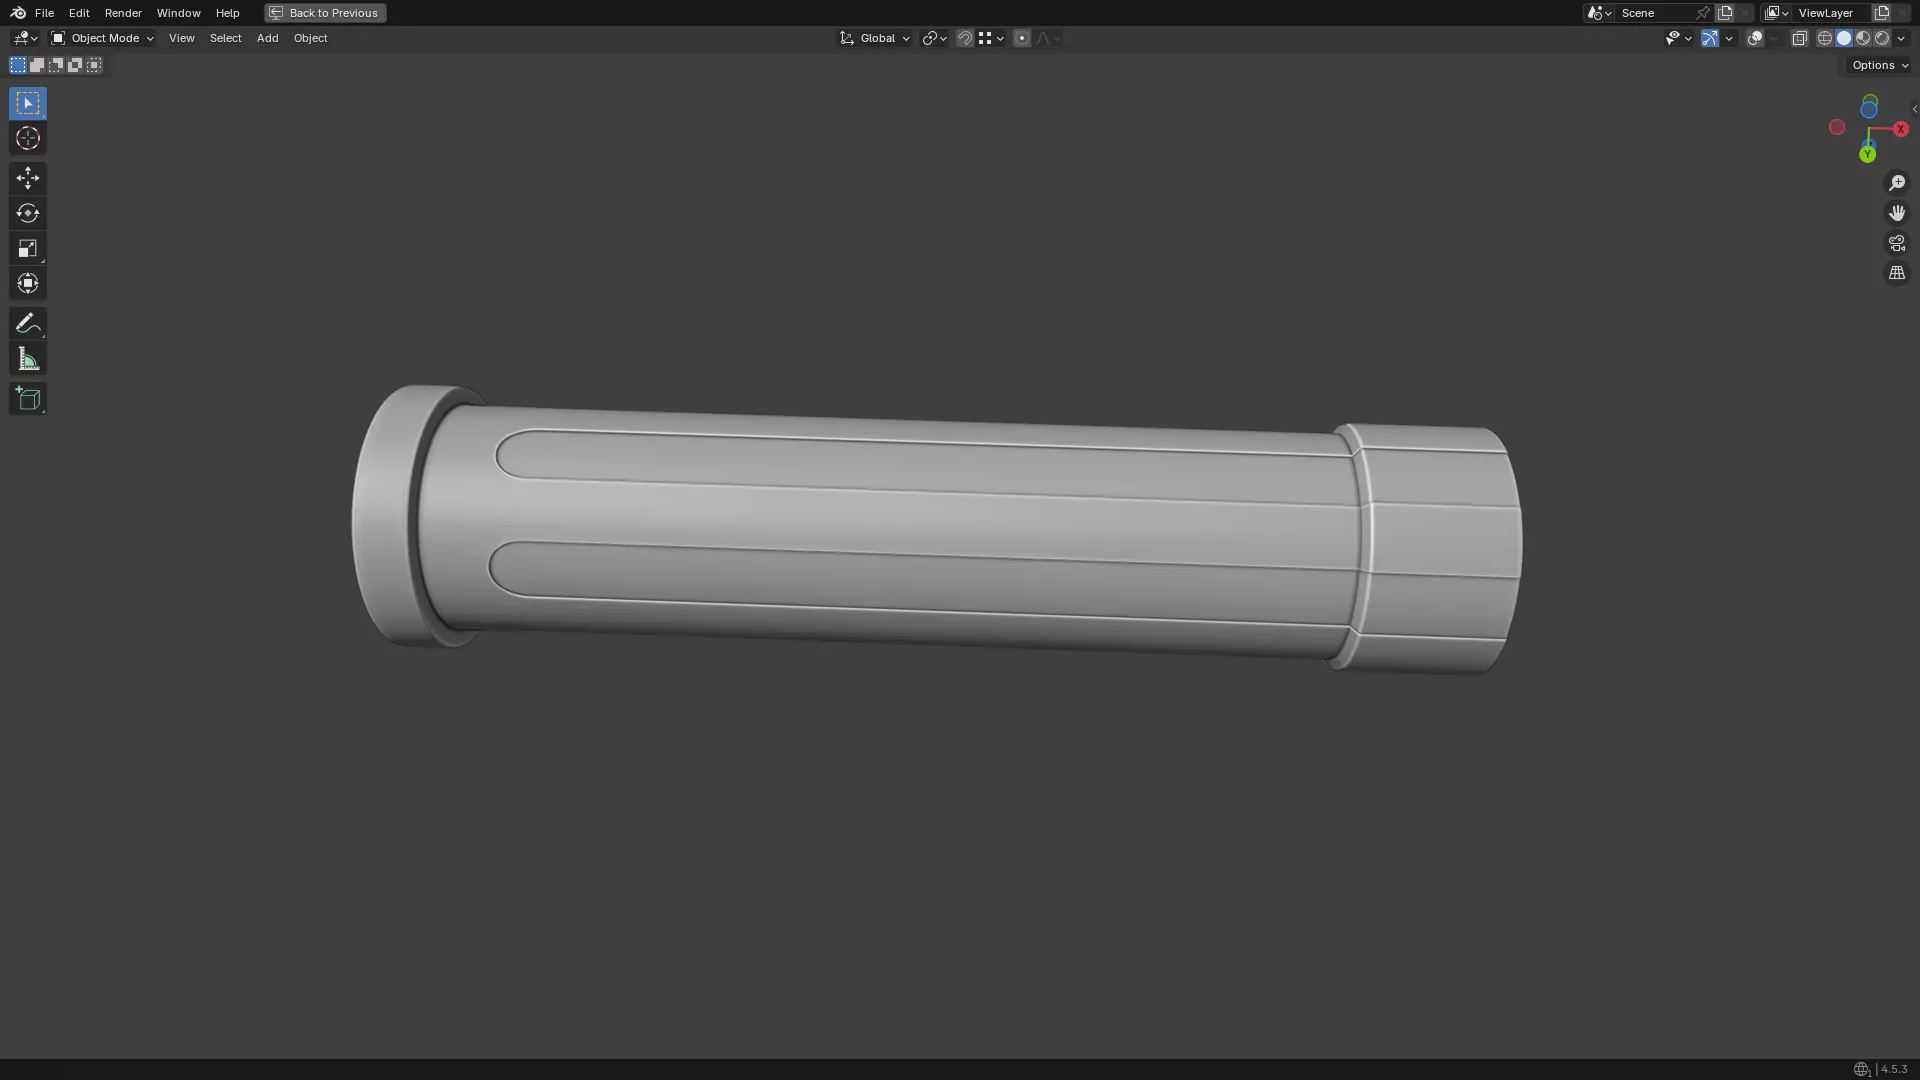Open the File menu
Image resolution: width=1920 pixels, height=1080 pixels.
(x=44, y=13)
